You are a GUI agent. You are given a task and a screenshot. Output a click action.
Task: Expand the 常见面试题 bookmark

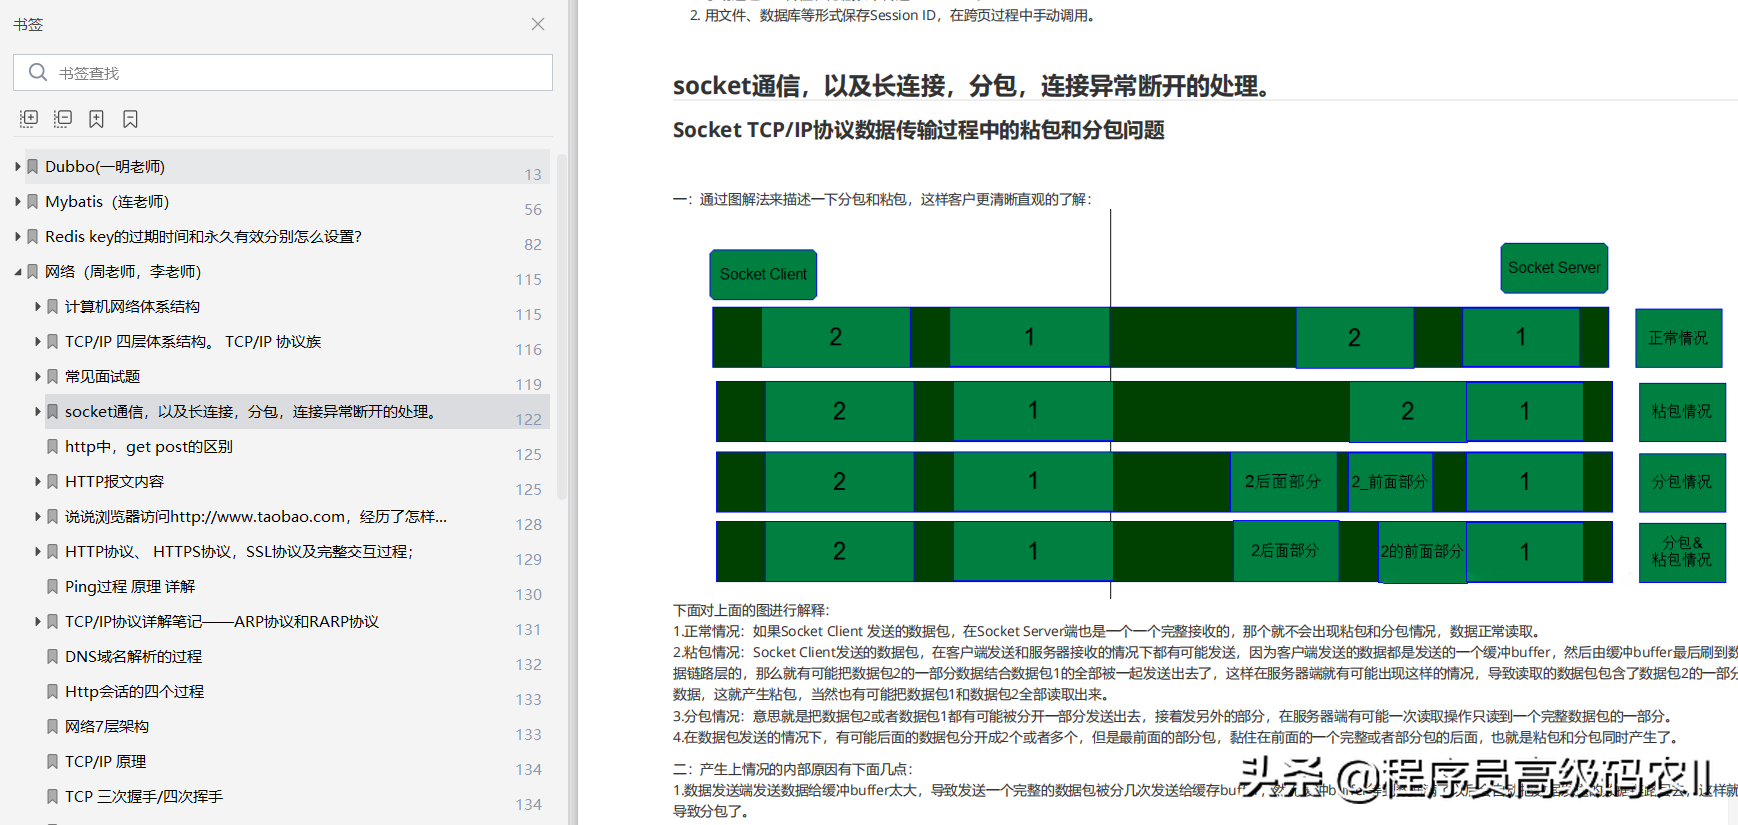37,376
